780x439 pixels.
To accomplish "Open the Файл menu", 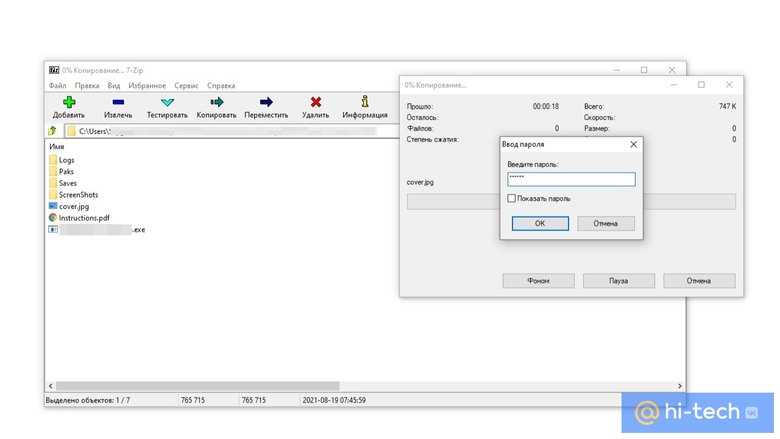I will (x=58, y=86).
